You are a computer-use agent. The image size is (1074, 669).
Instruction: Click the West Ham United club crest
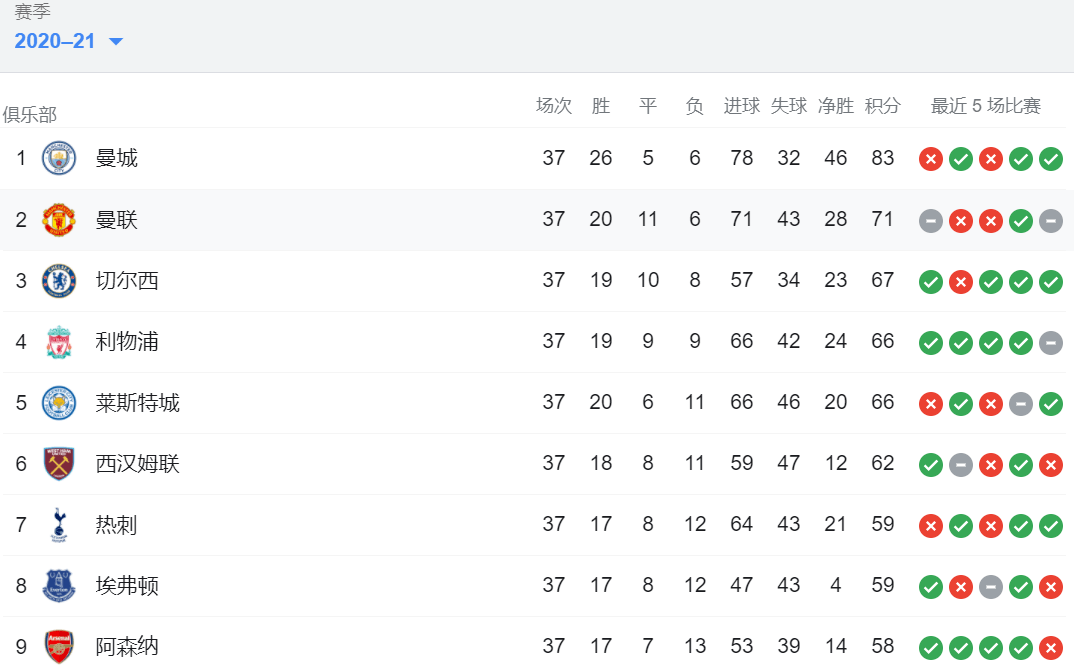[x=59, y=464]
